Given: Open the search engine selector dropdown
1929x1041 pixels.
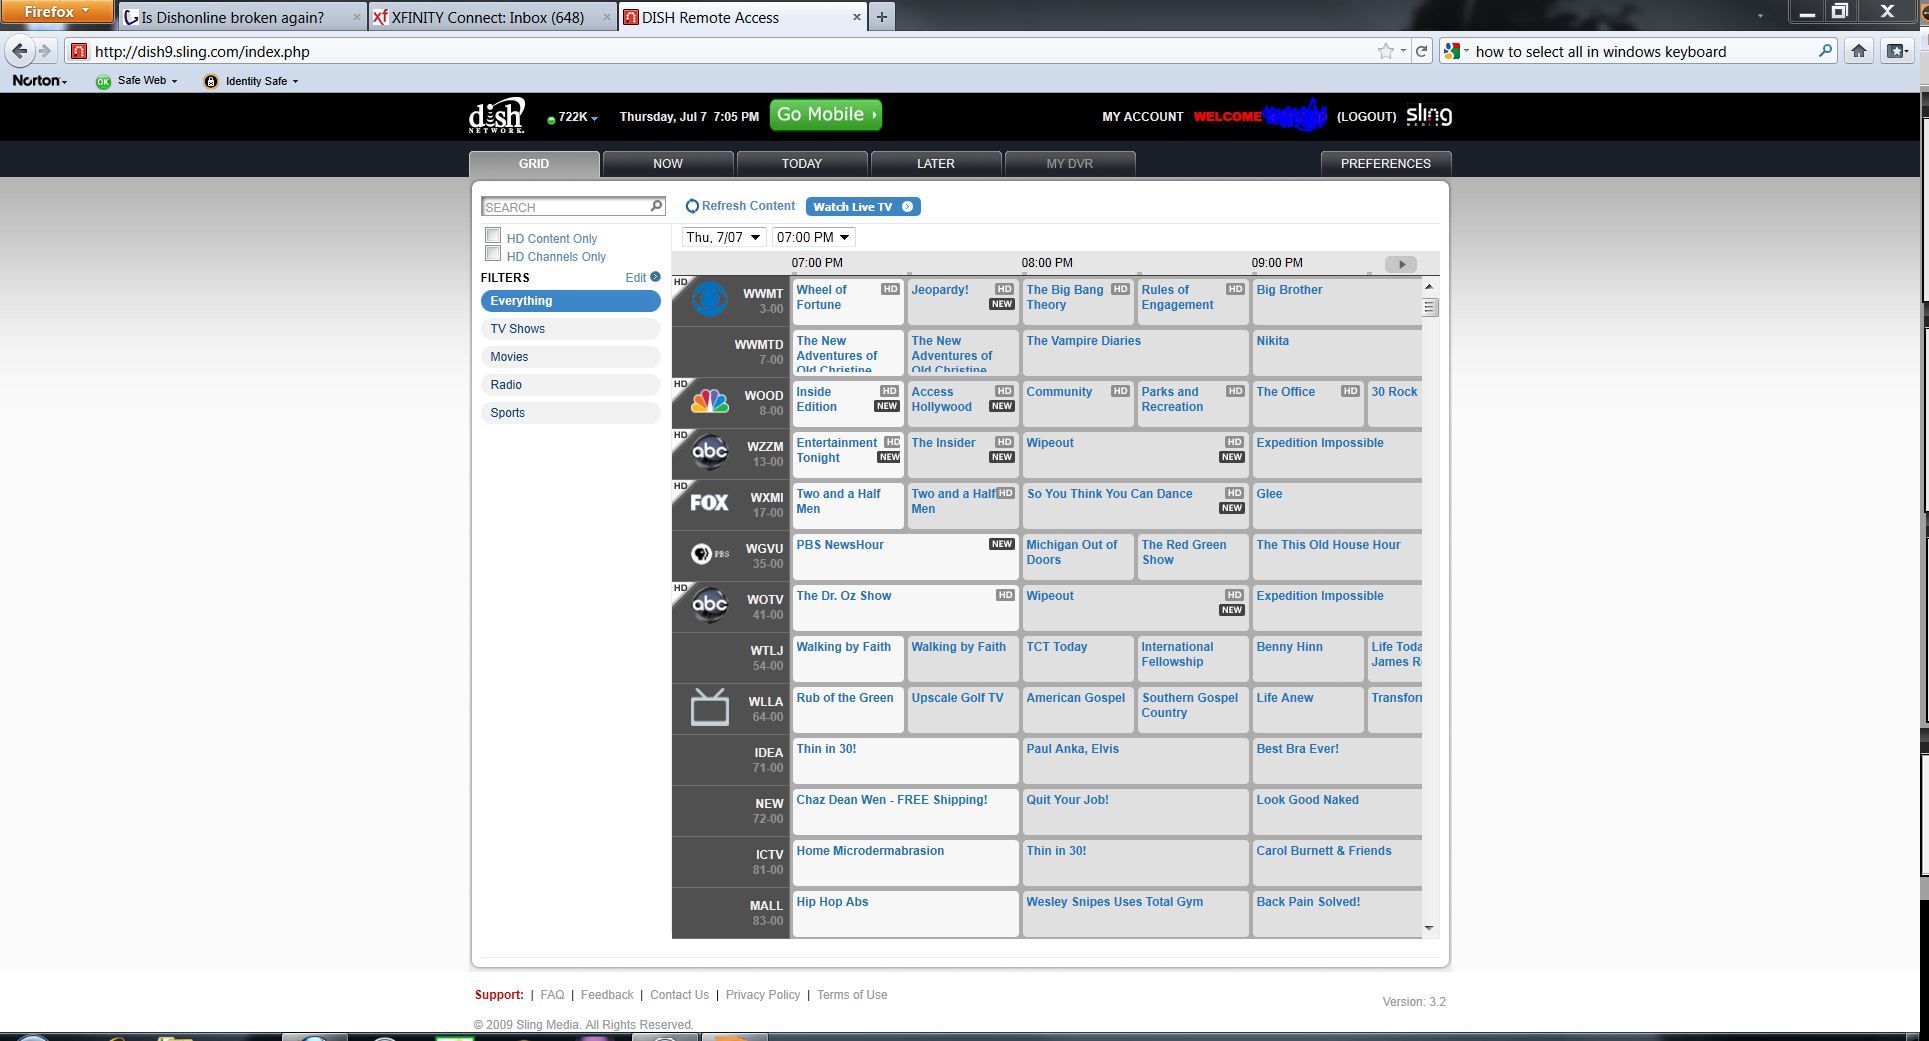Looking at the screenshot, I should [1457, 51].
